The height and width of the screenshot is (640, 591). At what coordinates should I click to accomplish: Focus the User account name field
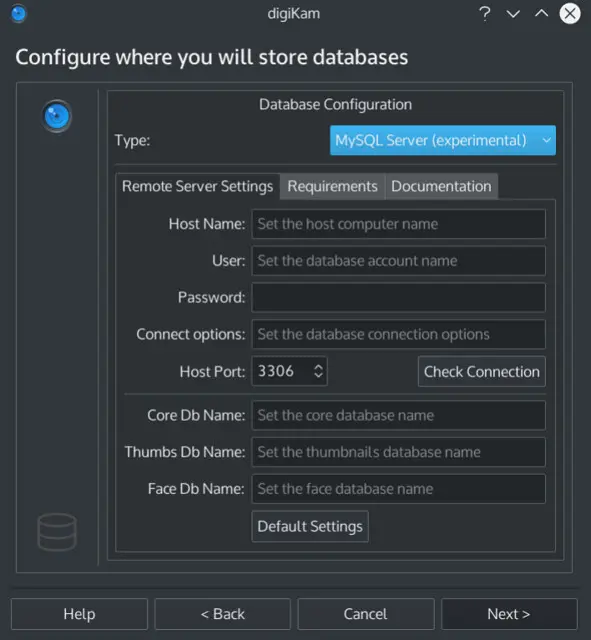coord(398,261)
